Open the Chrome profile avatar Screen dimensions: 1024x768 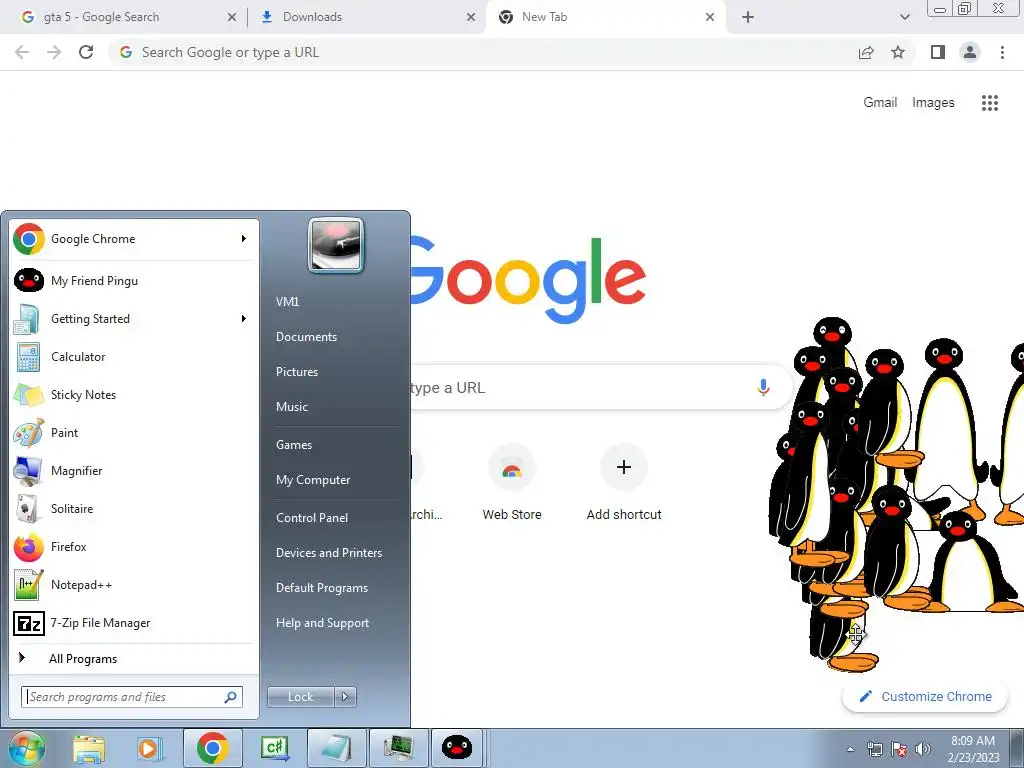pos(970,52)
